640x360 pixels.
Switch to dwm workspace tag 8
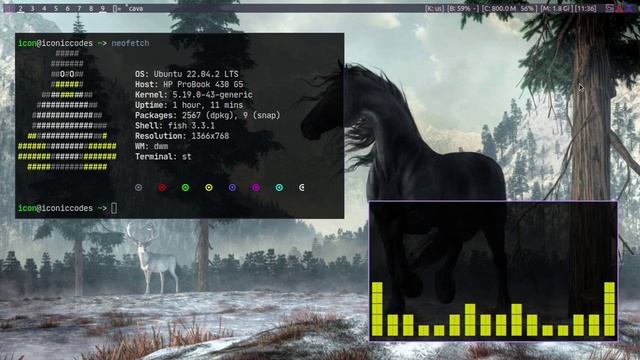(x=91, y=8)
